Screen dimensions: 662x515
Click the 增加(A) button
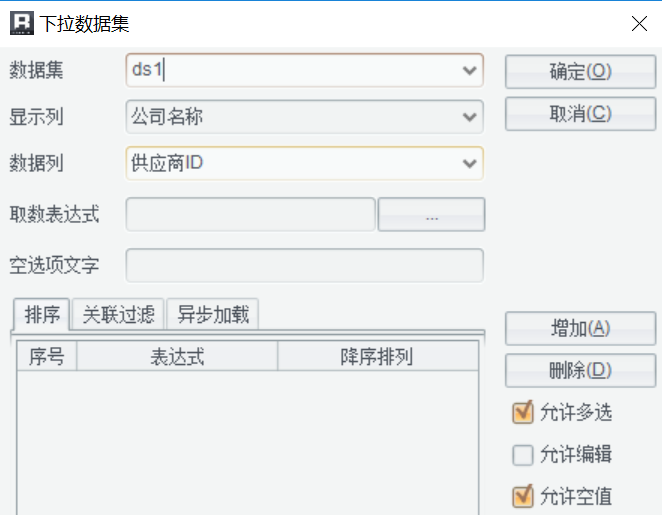click(x=580, y=329)
